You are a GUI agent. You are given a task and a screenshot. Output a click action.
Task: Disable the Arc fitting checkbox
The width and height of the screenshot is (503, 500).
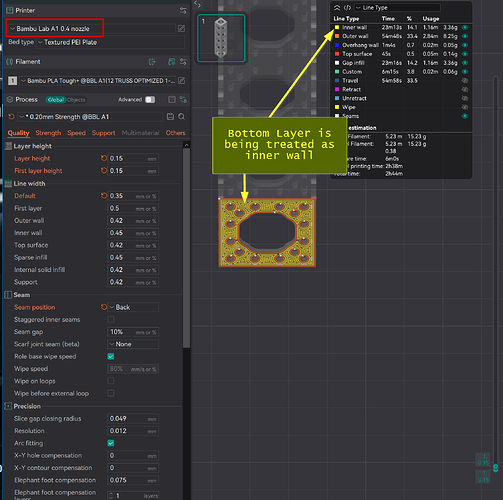coord(111,443)
